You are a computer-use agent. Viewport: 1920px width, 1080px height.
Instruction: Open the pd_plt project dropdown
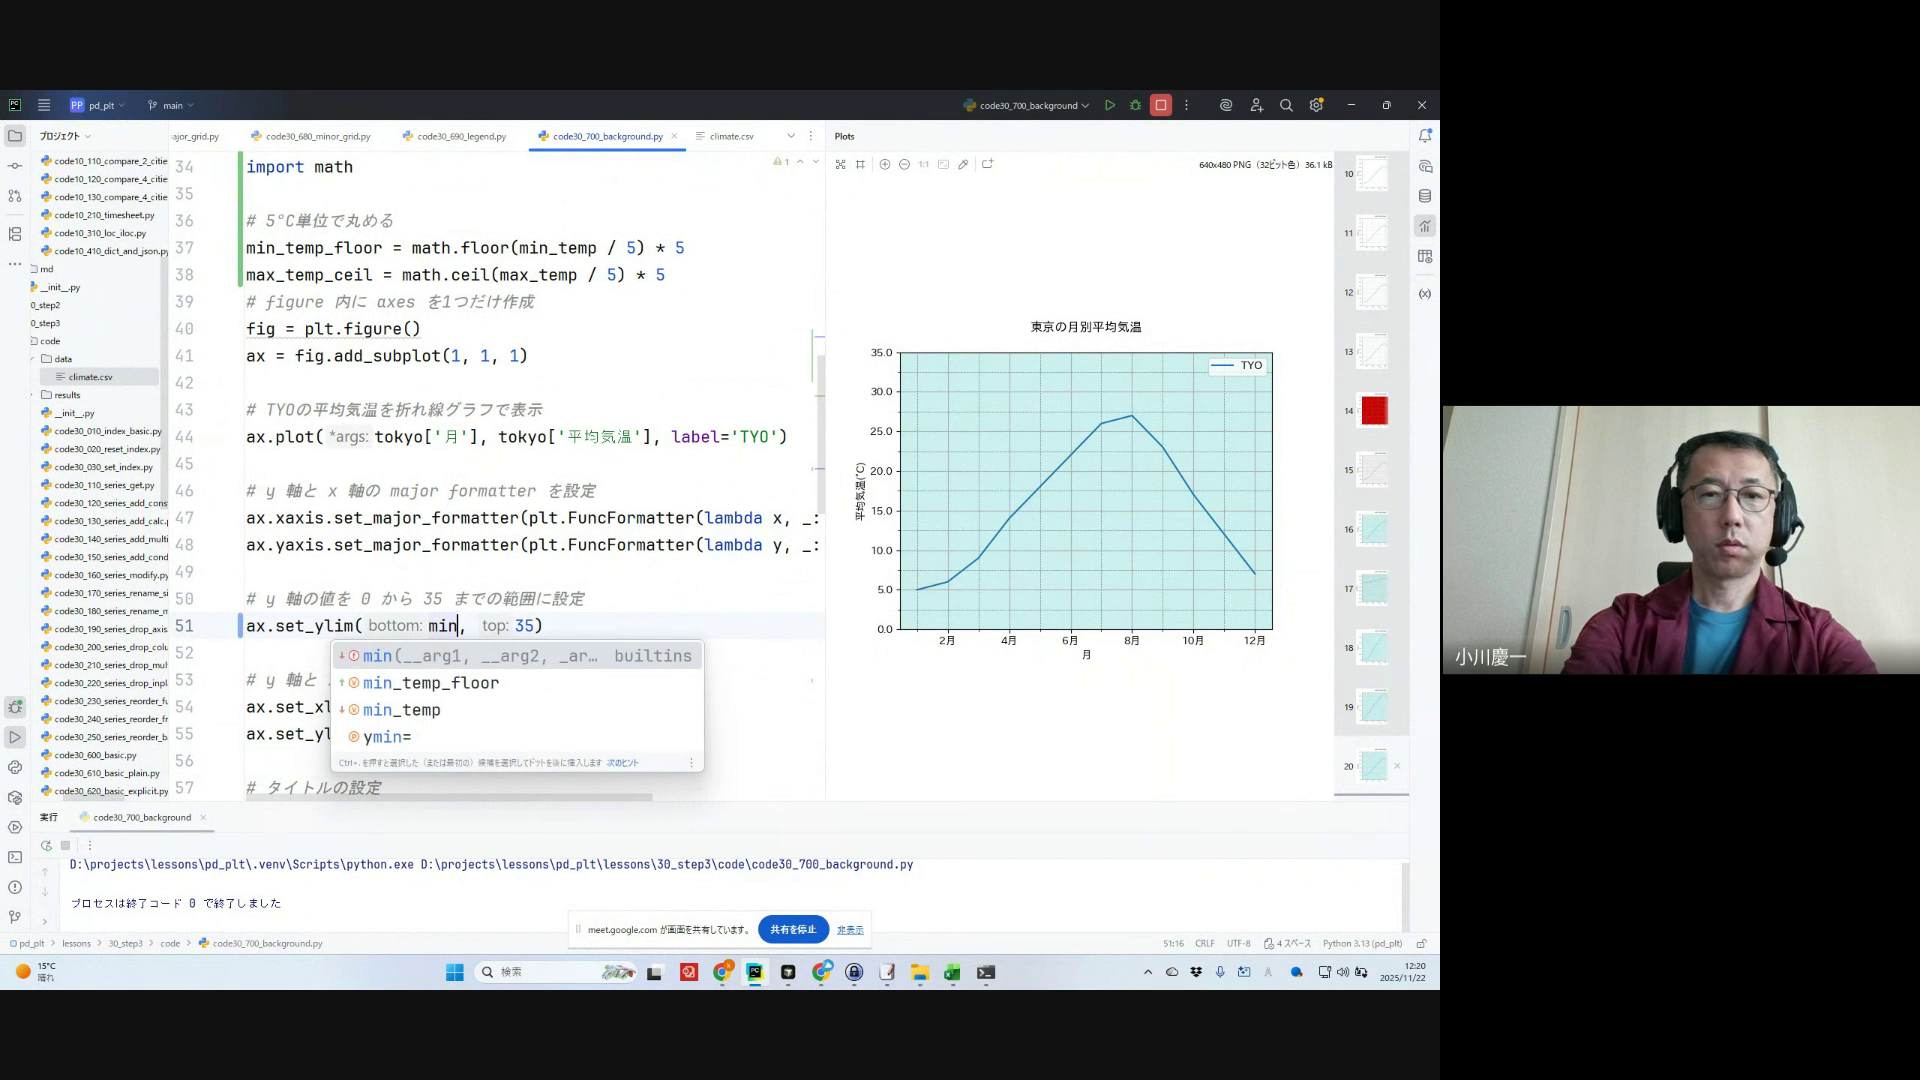click(98, 105)
